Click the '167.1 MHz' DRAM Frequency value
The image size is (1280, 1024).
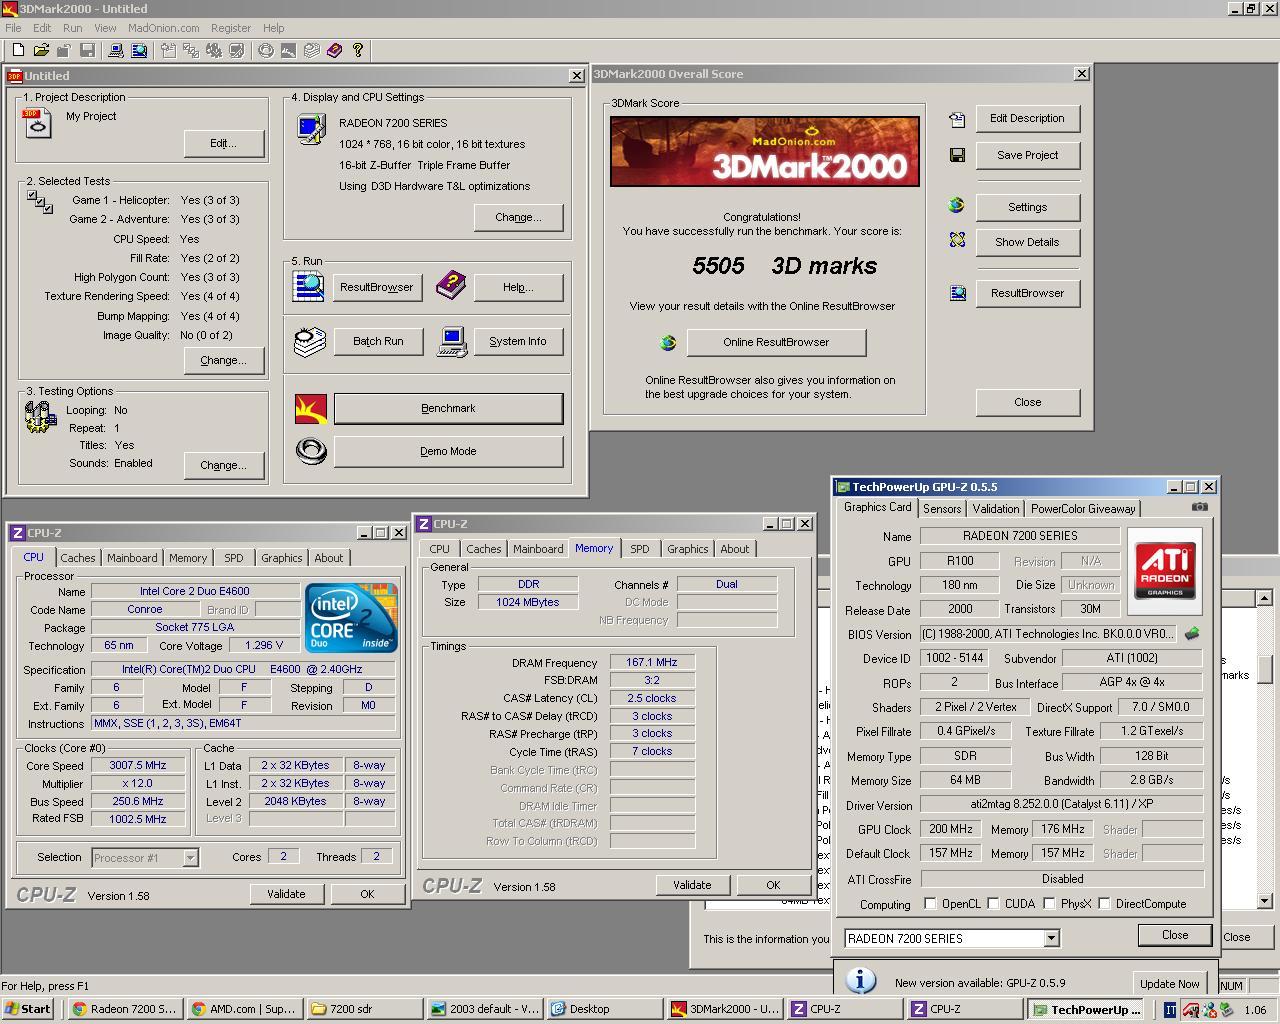coord(651,662)
